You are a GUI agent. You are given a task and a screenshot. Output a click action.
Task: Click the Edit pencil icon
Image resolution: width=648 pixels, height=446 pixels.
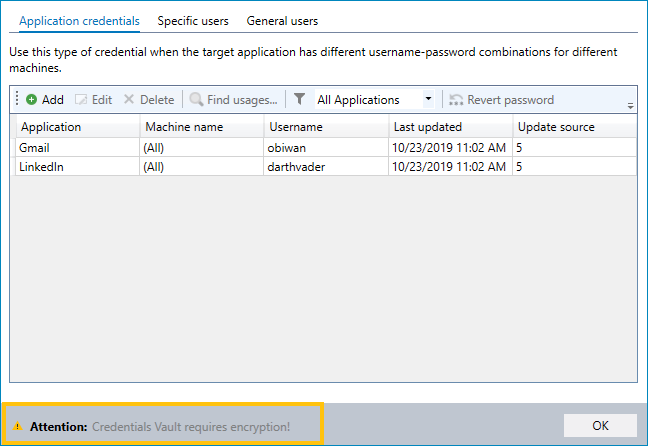(81, 100)
